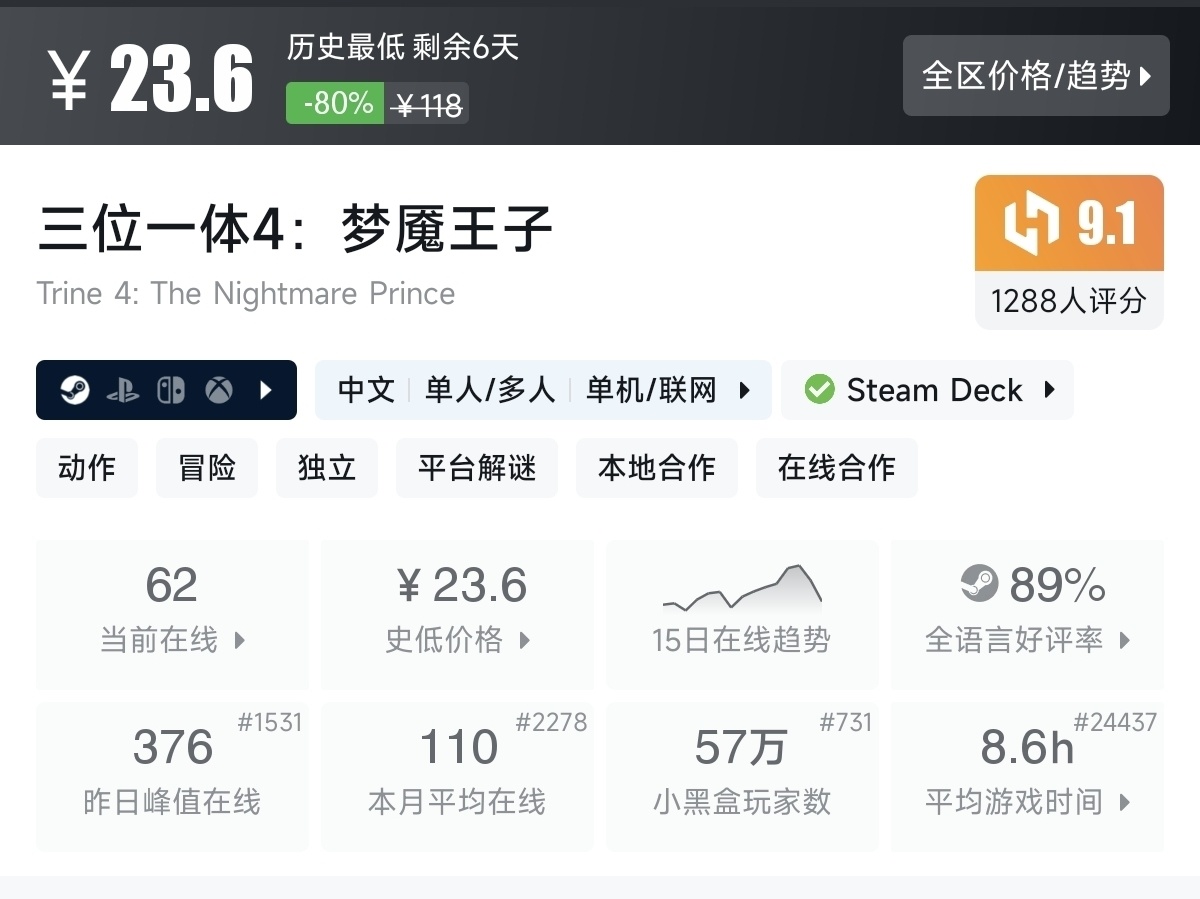
Task: Click the Heybox logo on score badge
Action: pos(1032,224)
